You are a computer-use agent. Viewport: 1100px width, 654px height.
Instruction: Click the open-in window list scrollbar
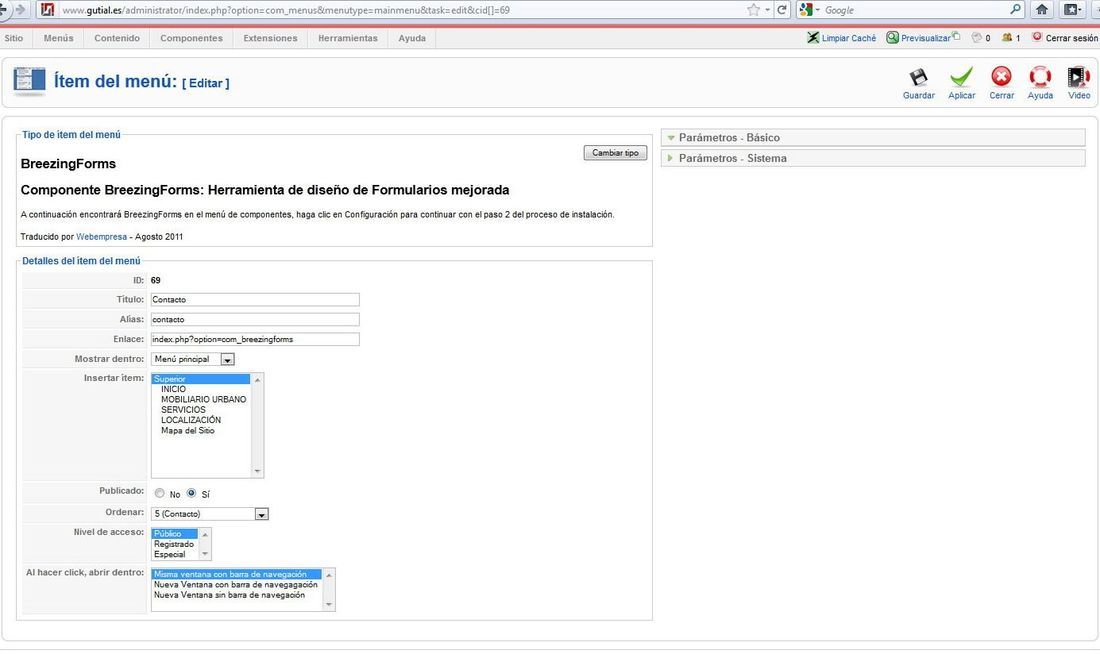coord(328,589)
